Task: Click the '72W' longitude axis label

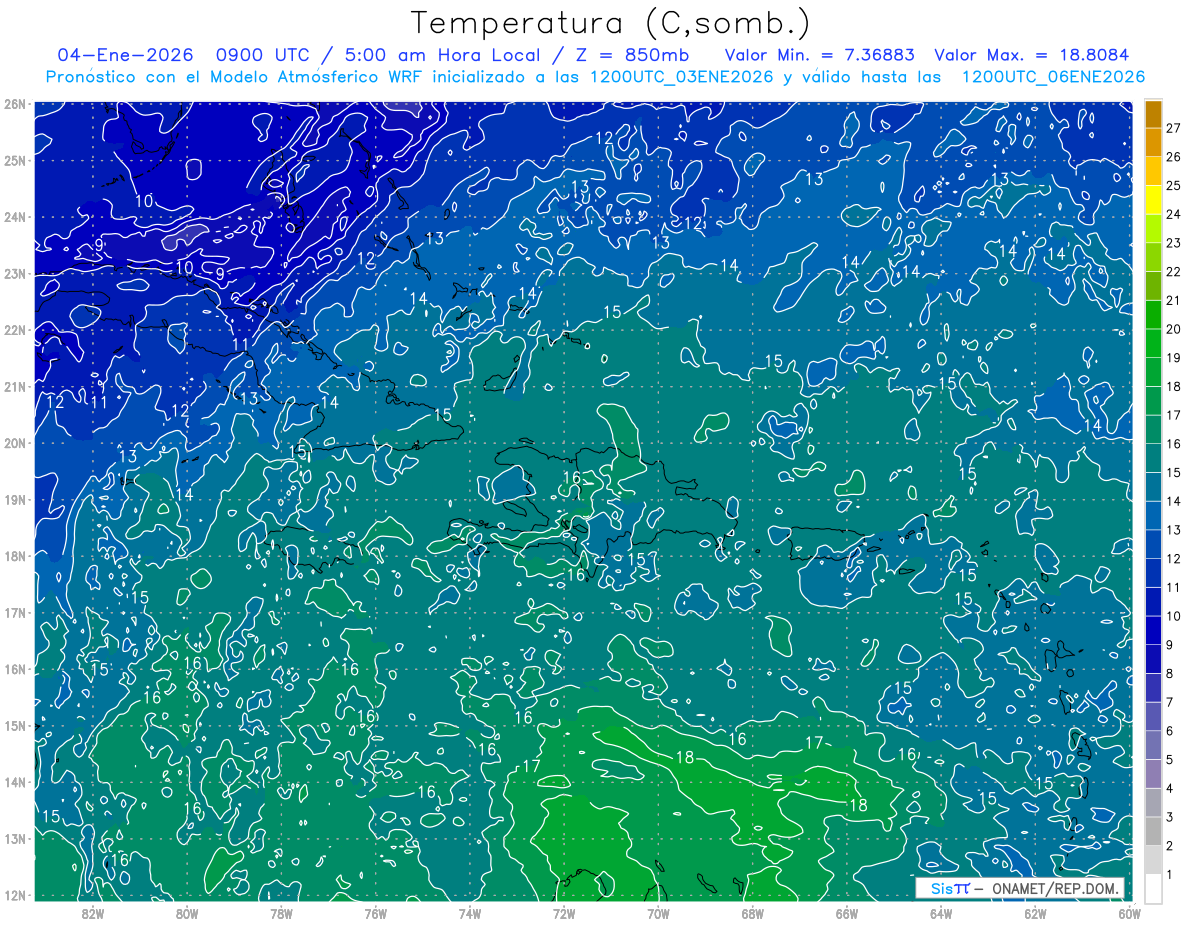Action: (x=564, y=913)
